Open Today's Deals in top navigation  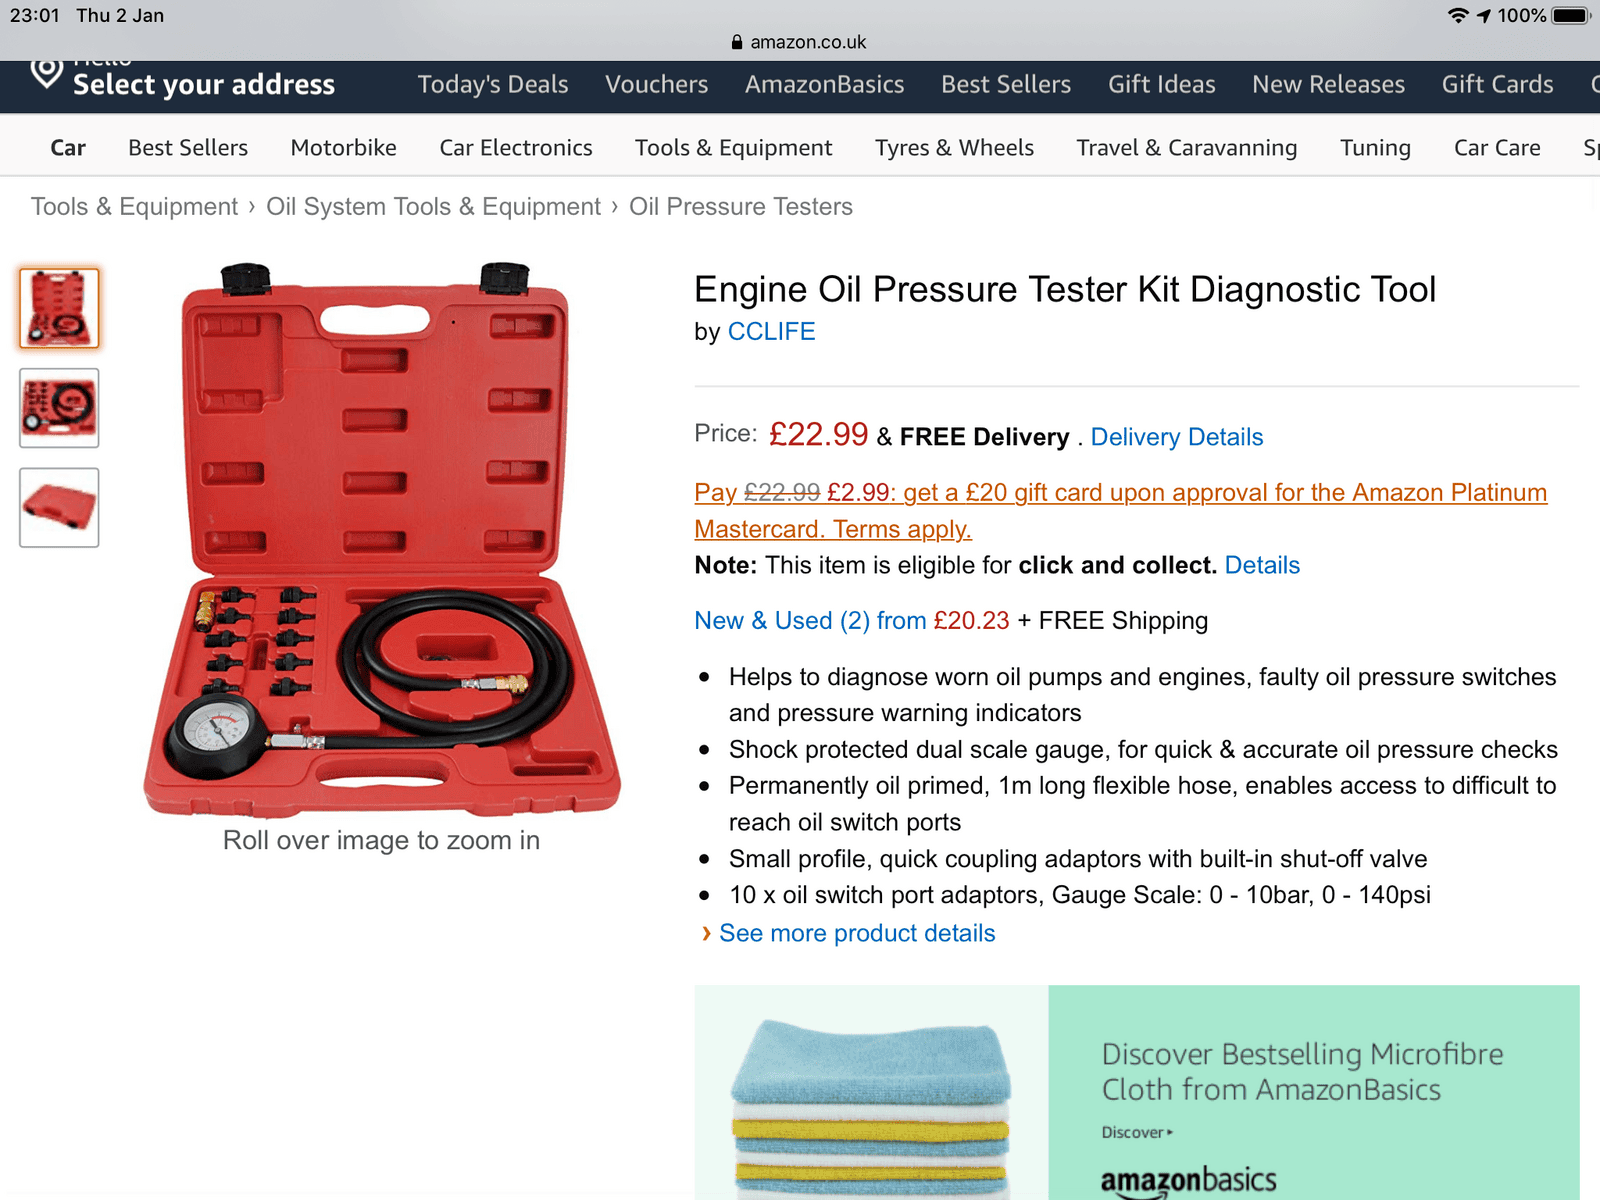pyautogui.click(x=493, y=85)
